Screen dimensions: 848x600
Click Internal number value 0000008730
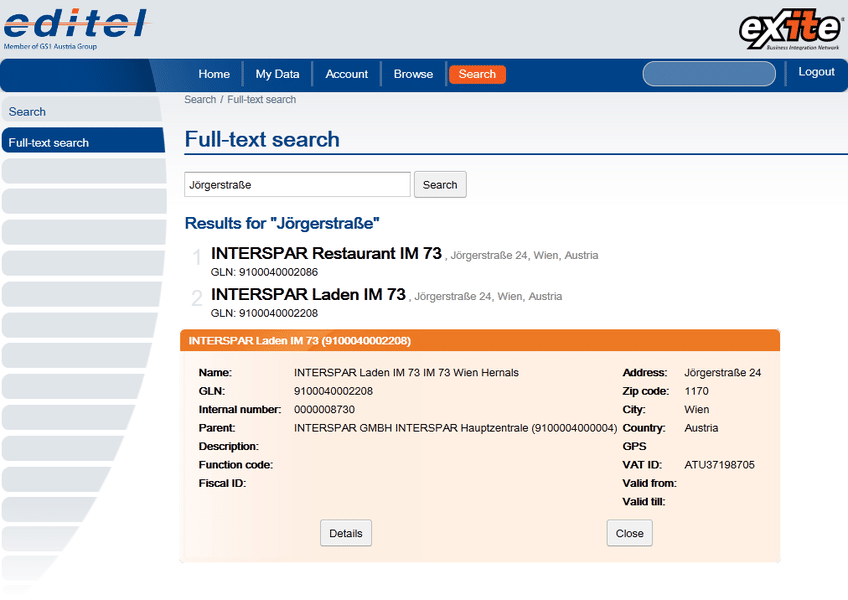pos(324,410)
